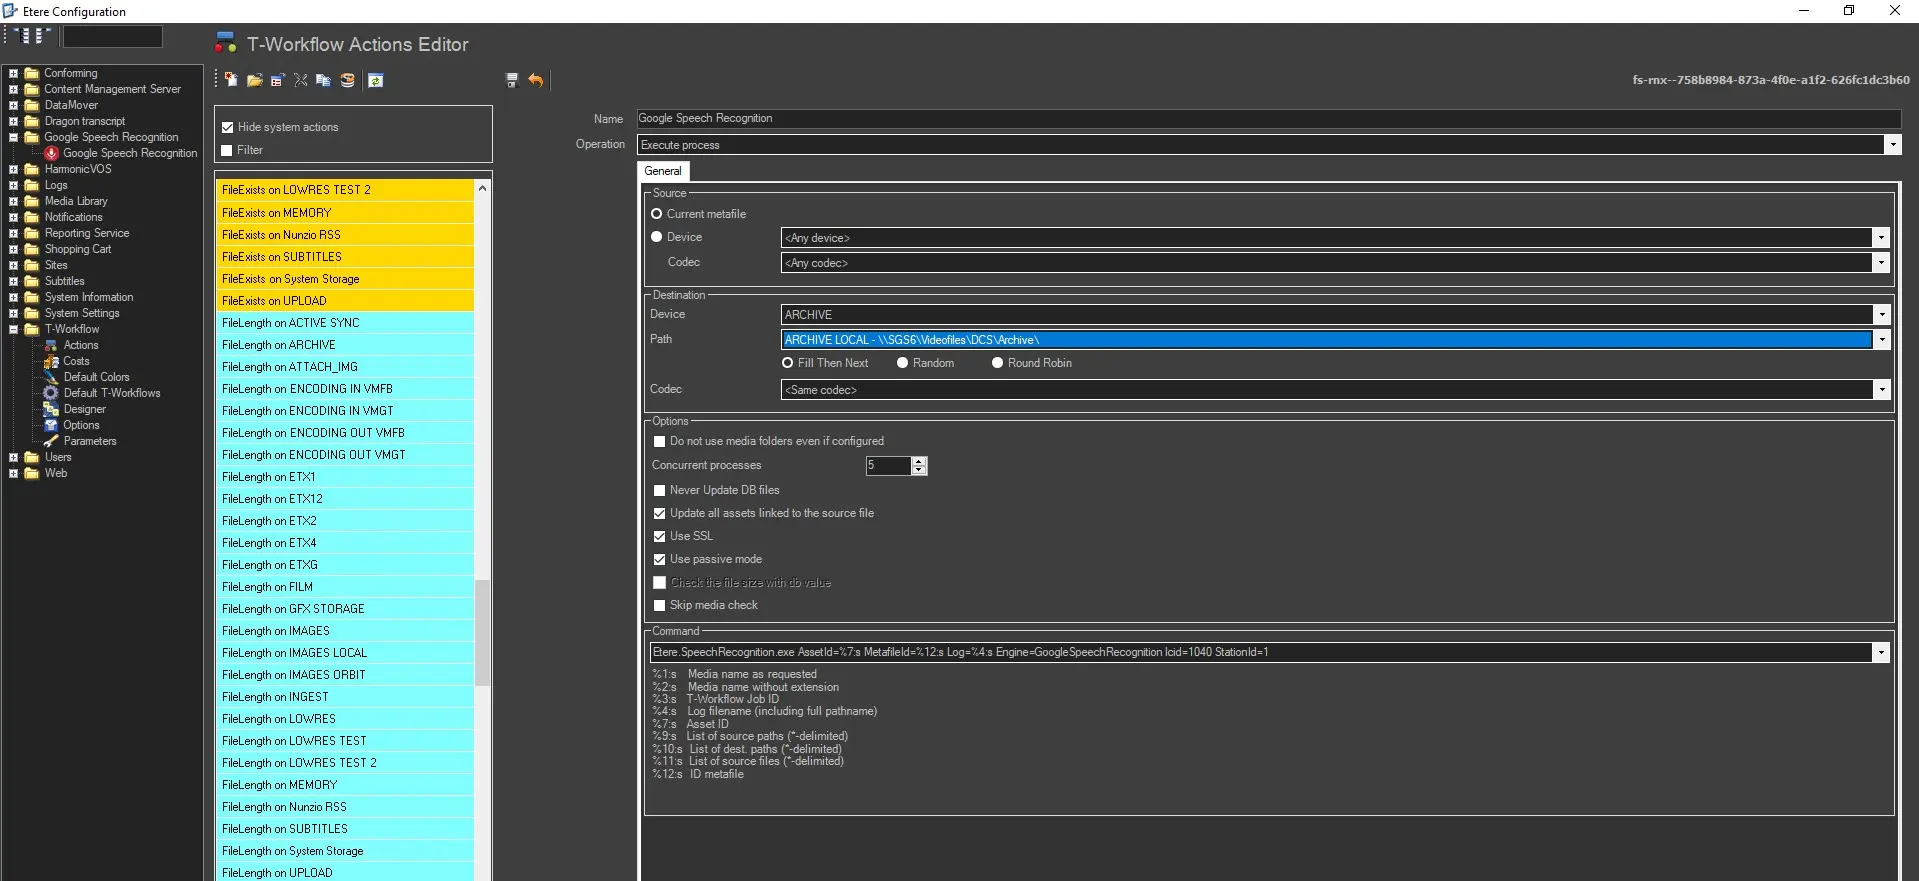This screenshot has height=881, width=1919.
Task: Select the Round Robin radio button
Action: click(x=997, y=363)
